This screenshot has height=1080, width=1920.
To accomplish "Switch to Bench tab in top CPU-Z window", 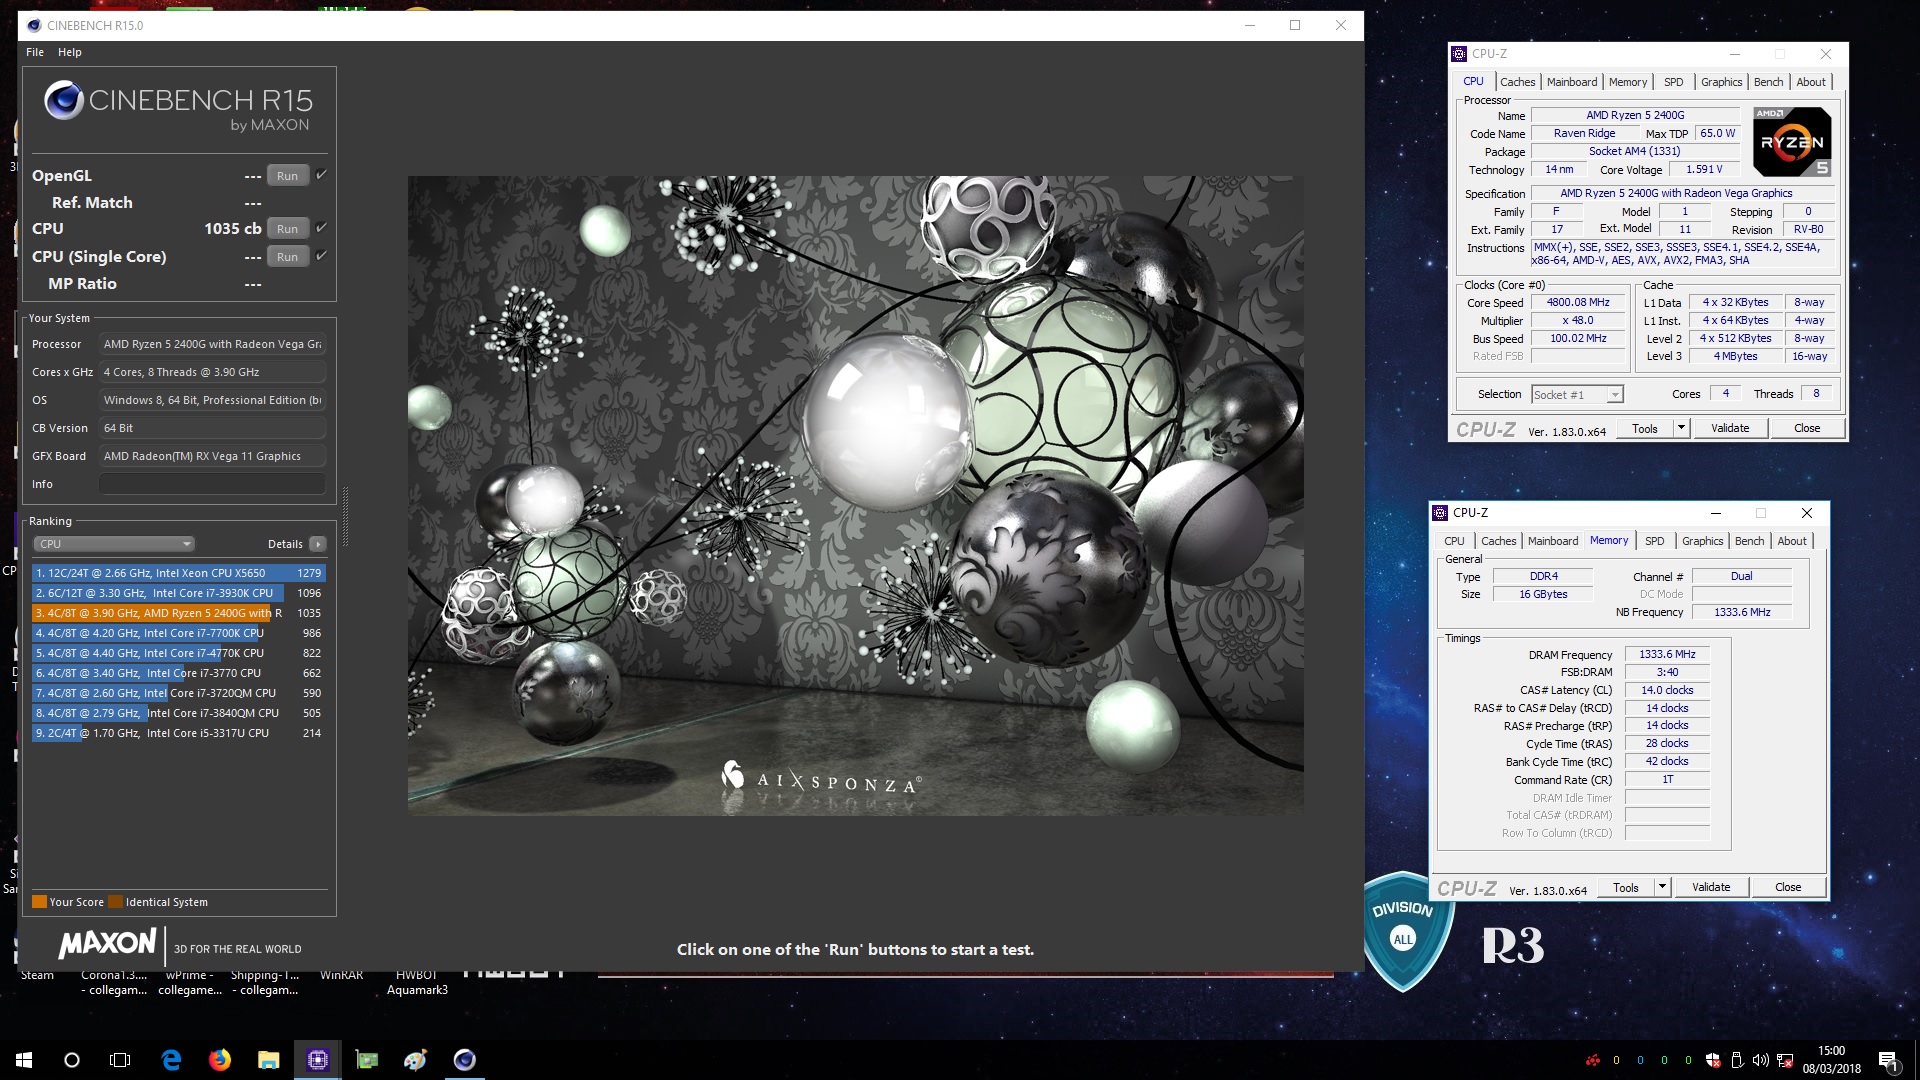I will [x=1768, y=82].
